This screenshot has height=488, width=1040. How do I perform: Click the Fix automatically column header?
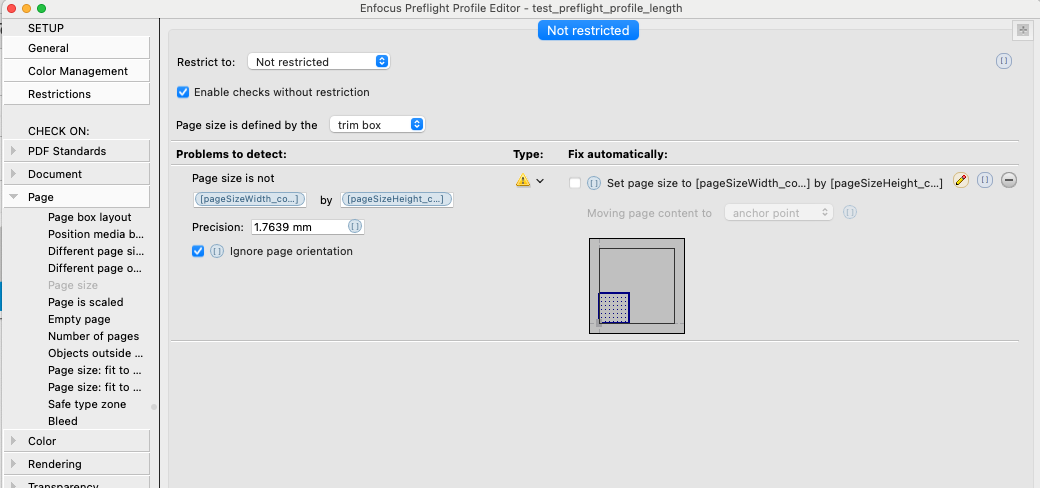(x=618, y=154)
